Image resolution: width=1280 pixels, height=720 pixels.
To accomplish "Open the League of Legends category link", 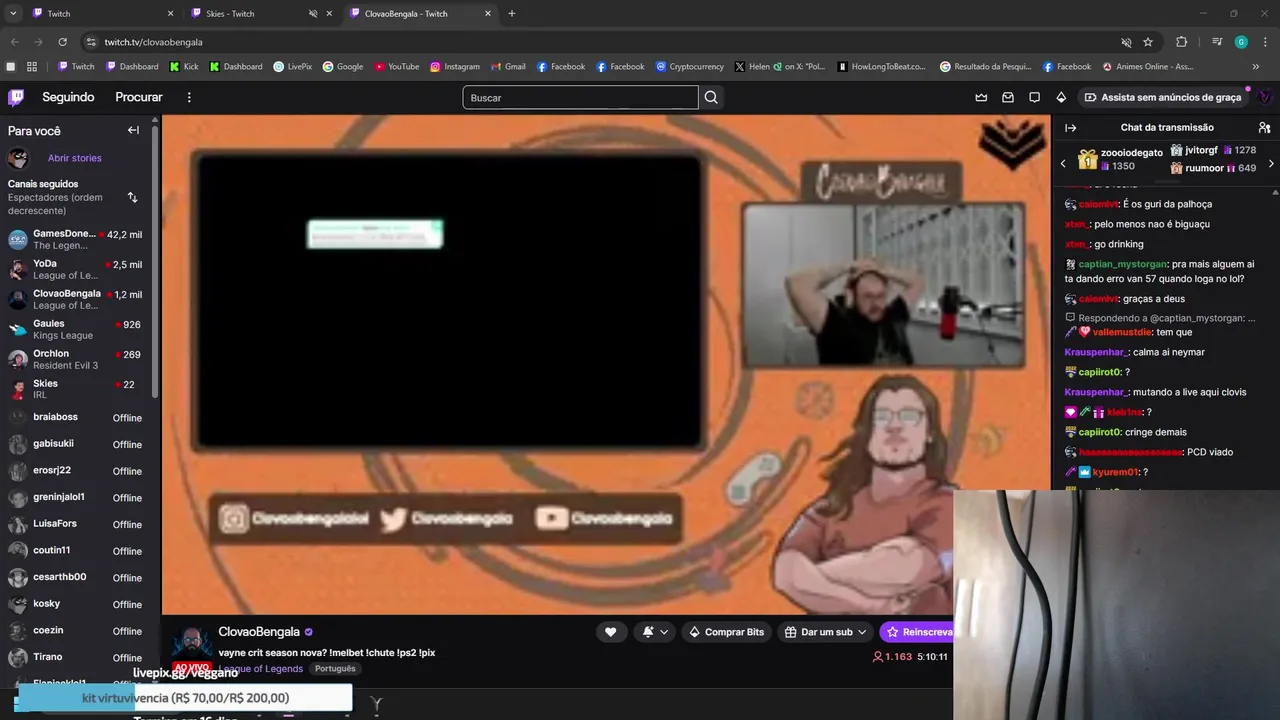I will pyautogui.click(x=261, y=669).
